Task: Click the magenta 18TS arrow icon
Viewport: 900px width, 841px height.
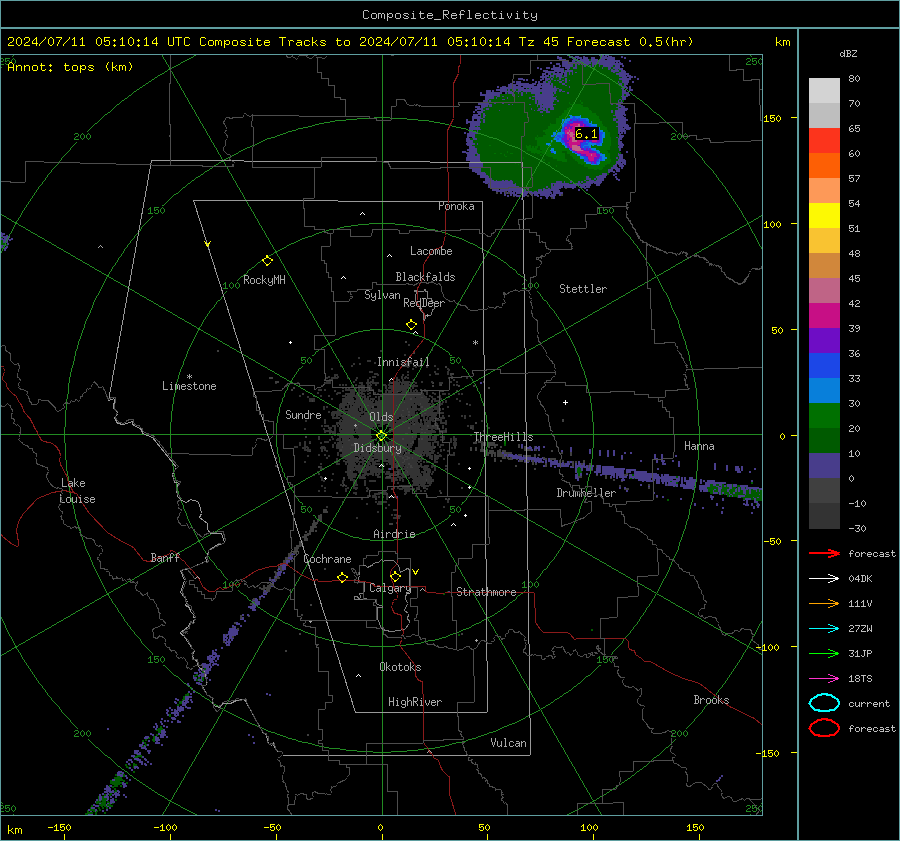Action: (x=824, y=679)
